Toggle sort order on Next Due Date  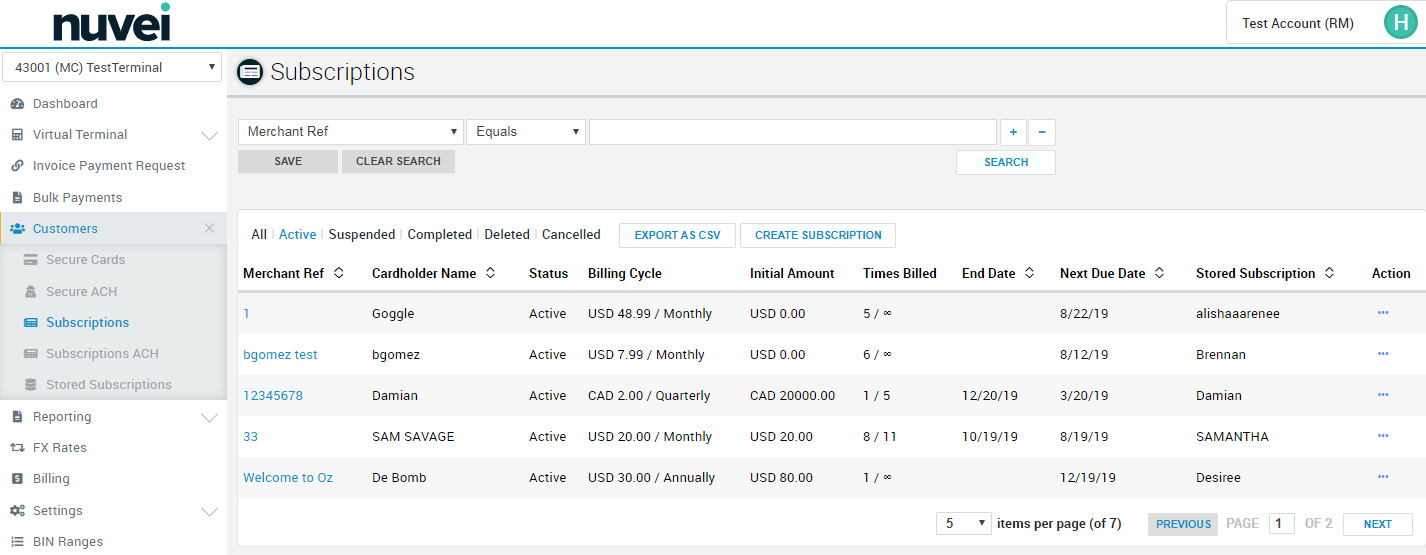(1159, 273)
